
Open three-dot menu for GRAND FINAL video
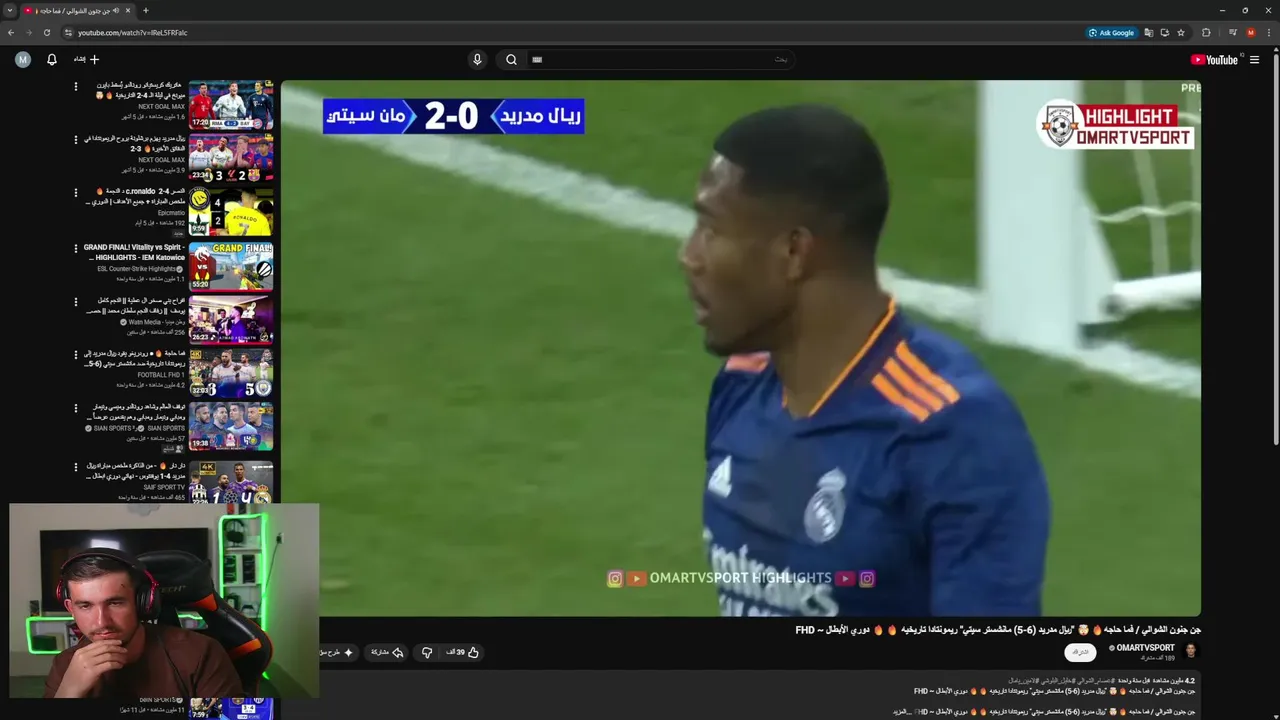[x=75, y=248]
